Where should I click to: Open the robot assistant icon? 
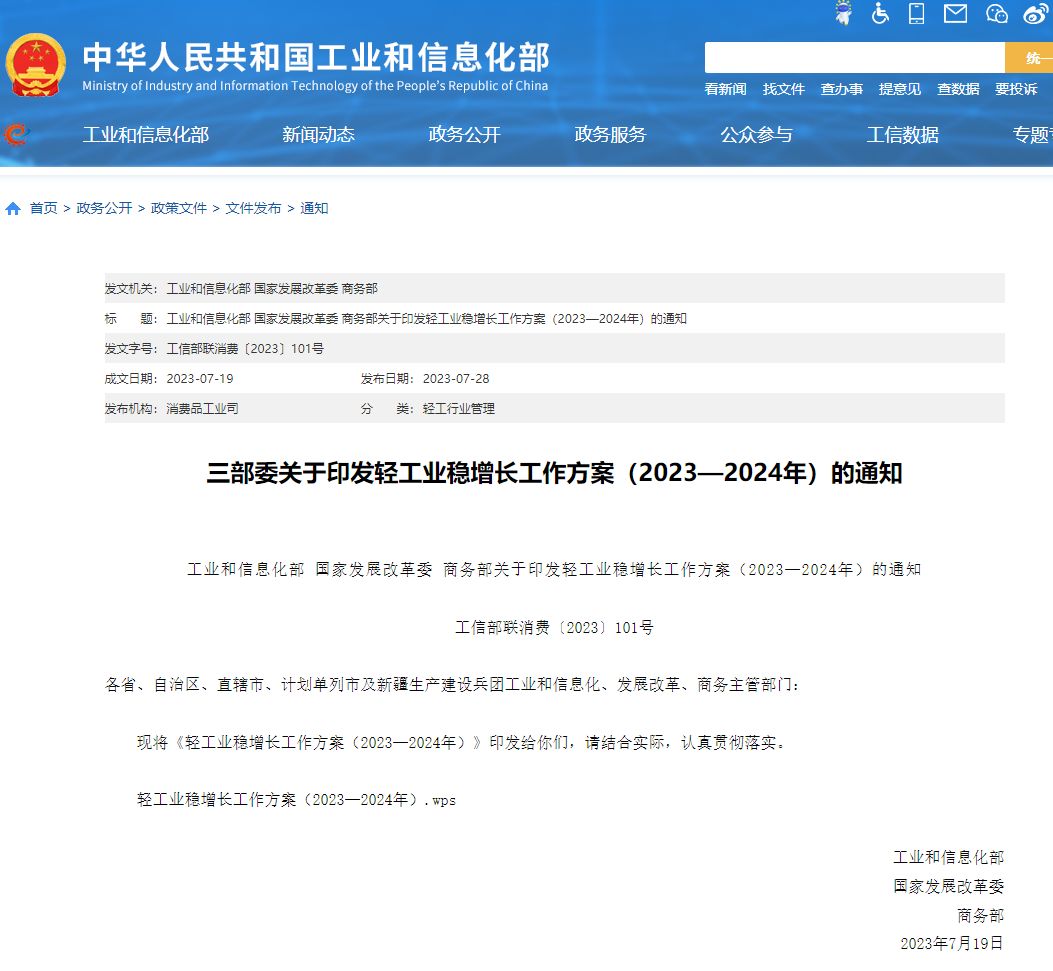[x=843, y=13]
